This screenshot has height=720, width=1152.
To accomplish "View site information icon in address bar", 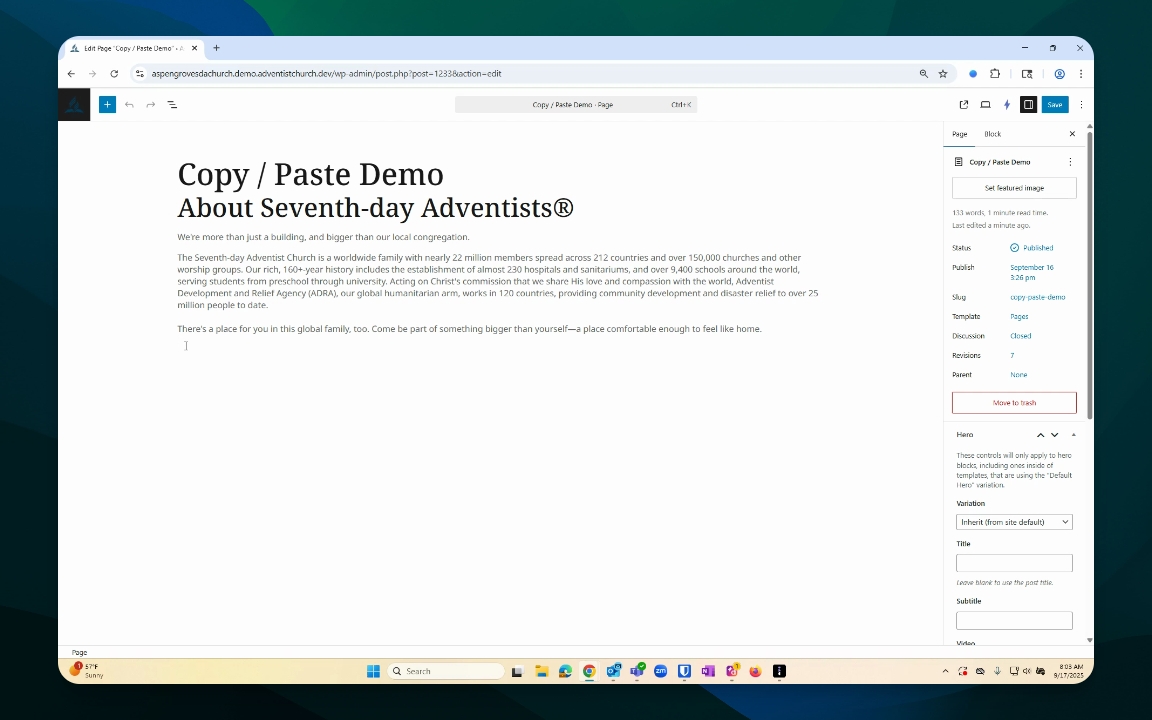I will [140, 73].
